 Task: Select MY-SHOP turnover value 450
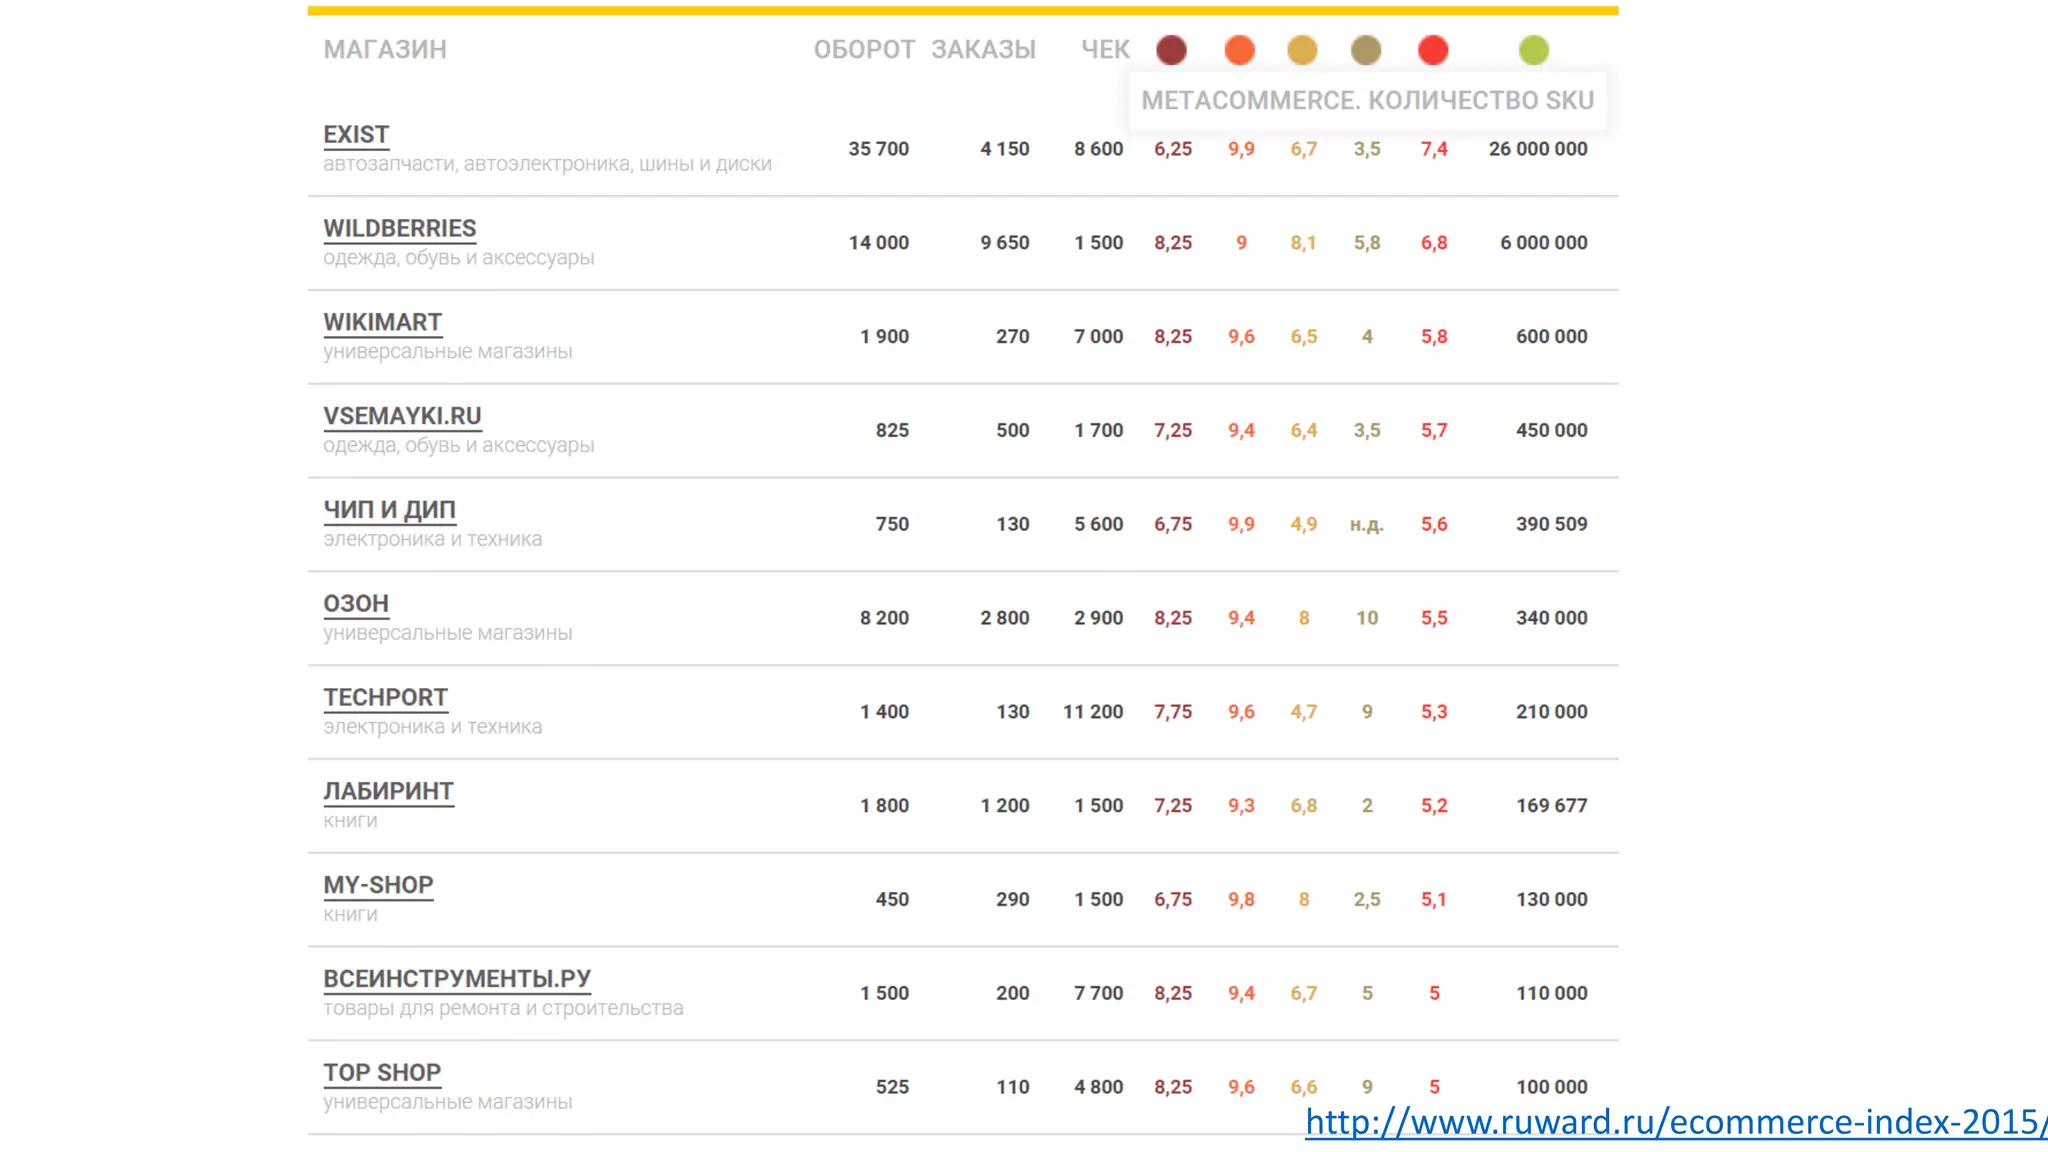click(892, 900)
